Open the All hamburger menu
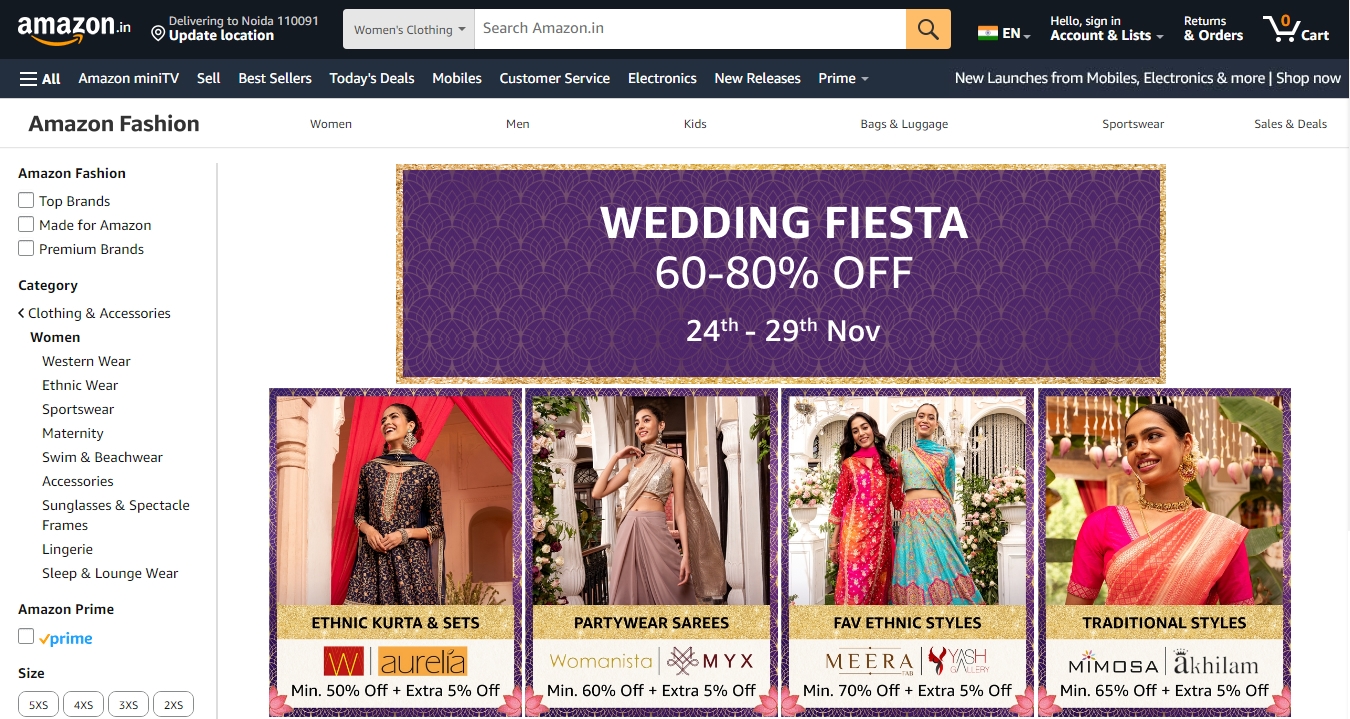Screen dimensions: 1350x719 tap(40, 78)
